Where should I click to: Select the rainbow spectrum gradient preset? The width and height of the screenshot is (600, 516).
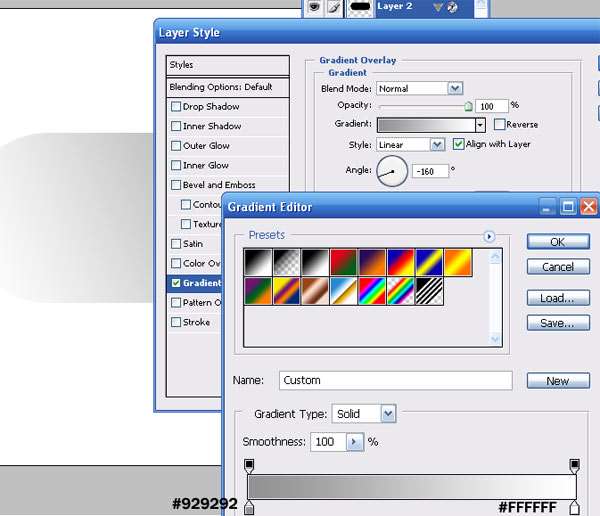[x=372, y=291]
